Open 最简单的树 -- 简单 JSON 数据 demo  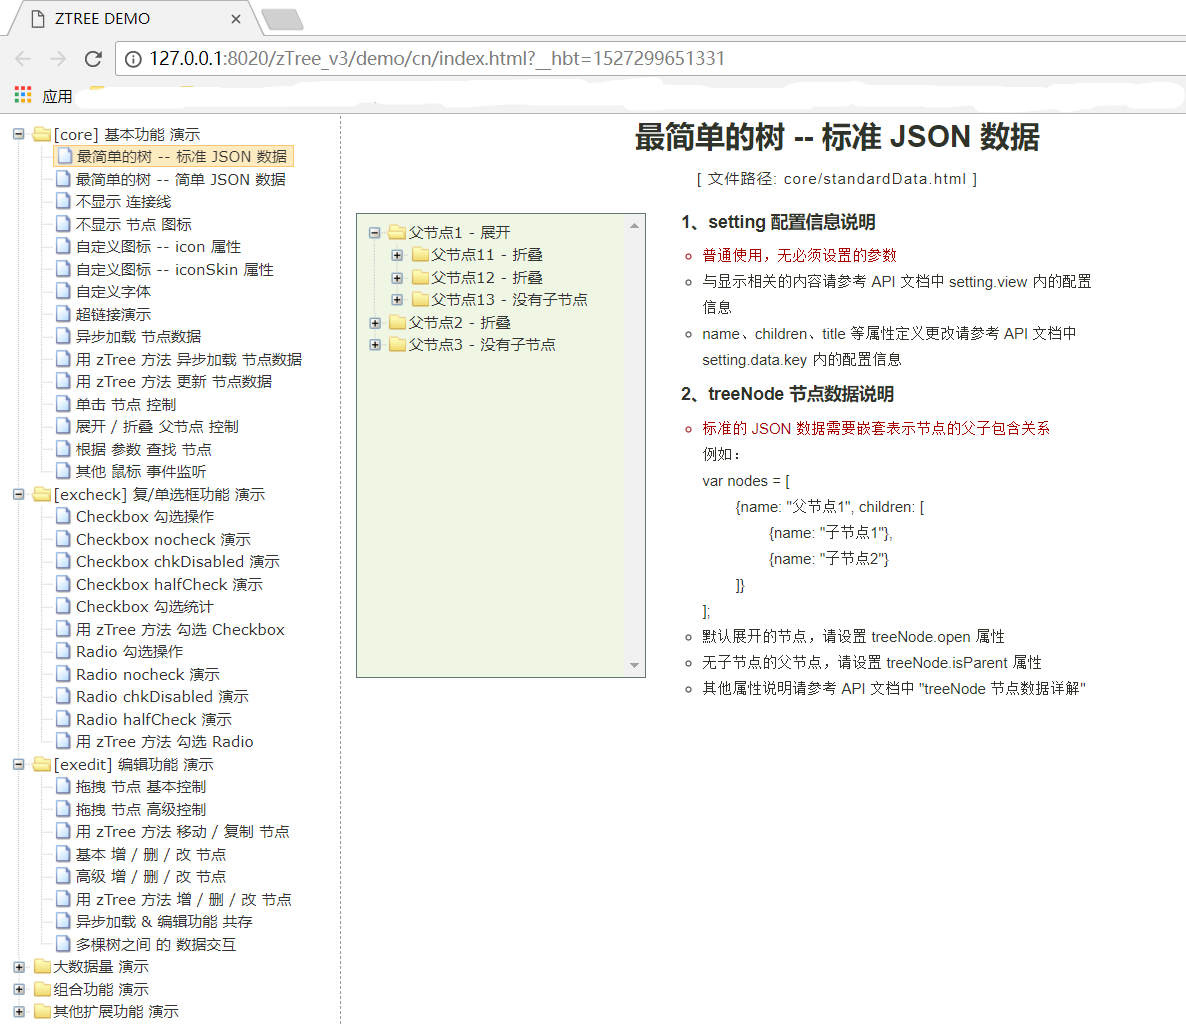pyautogui.click(x=181, y=179)
